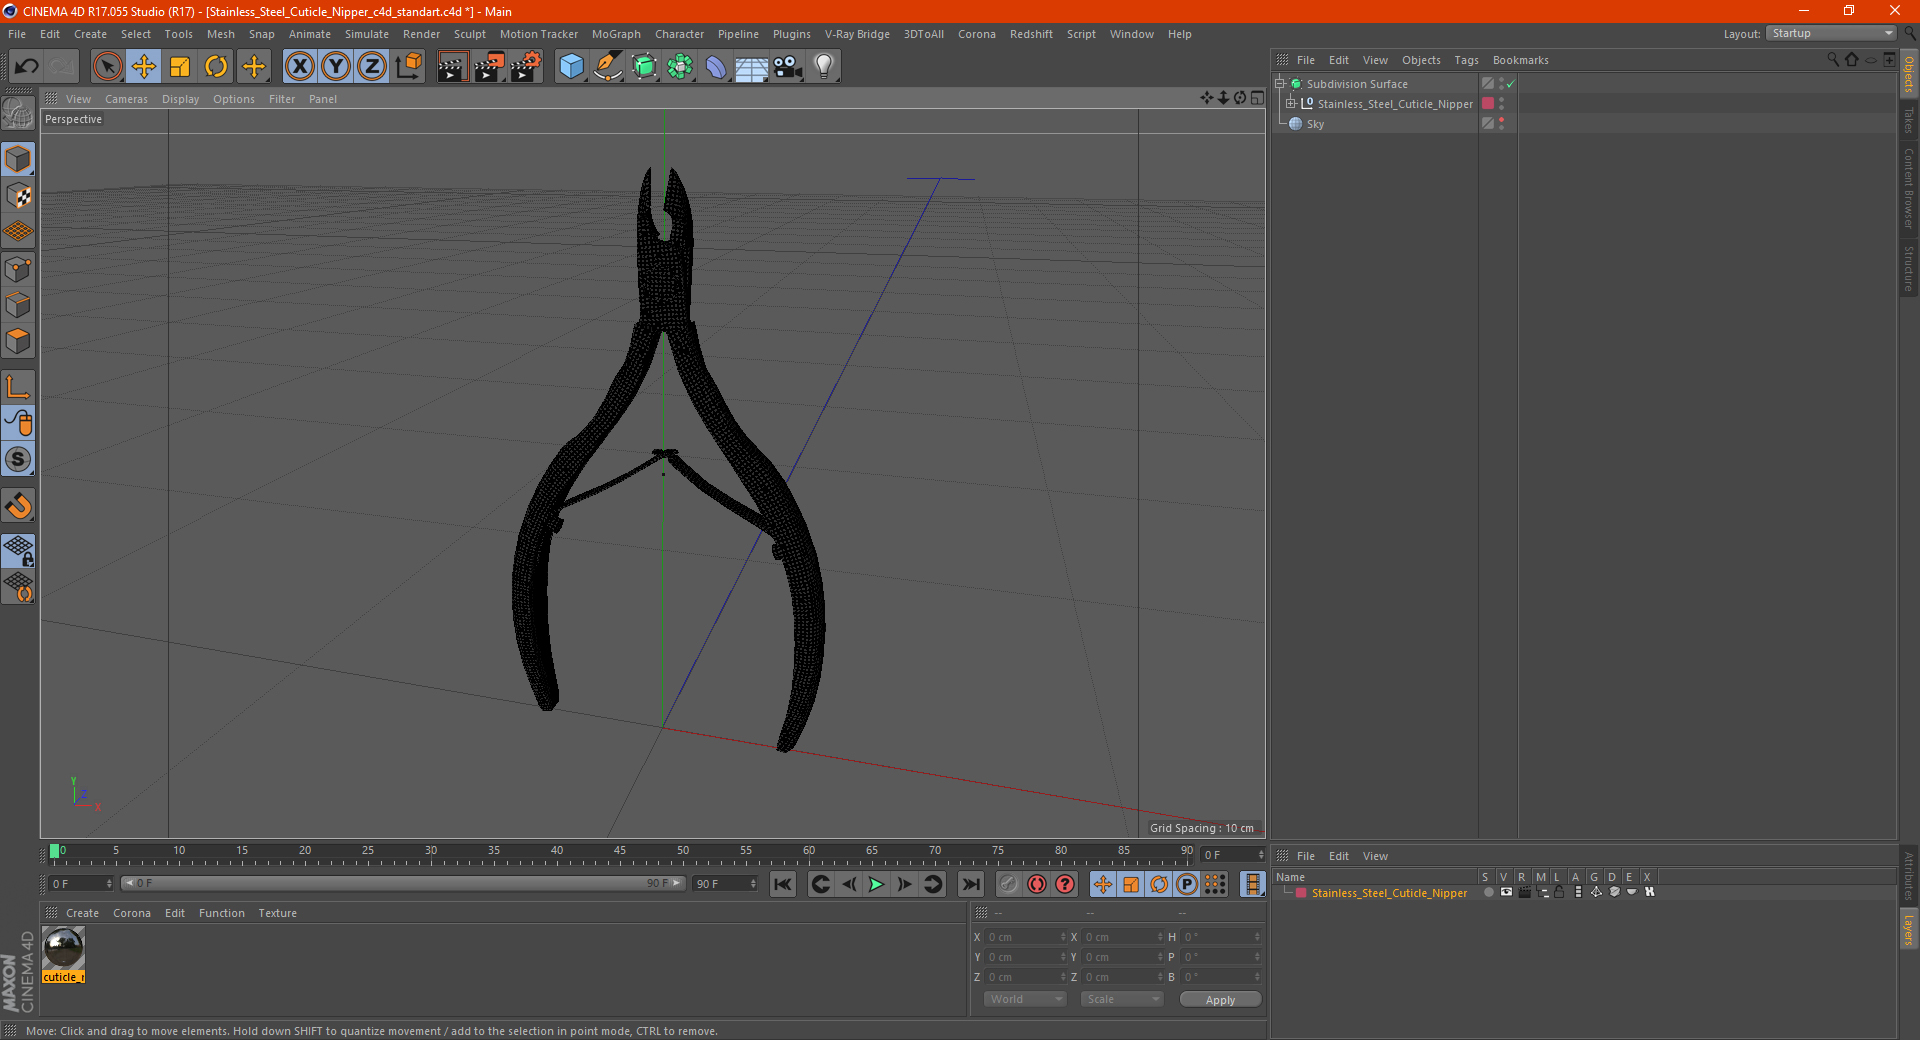The height and width of the screenshot is (1040, 1920).
Task: Open the Objects manager search magnifier
Action: pos(1833,60)
